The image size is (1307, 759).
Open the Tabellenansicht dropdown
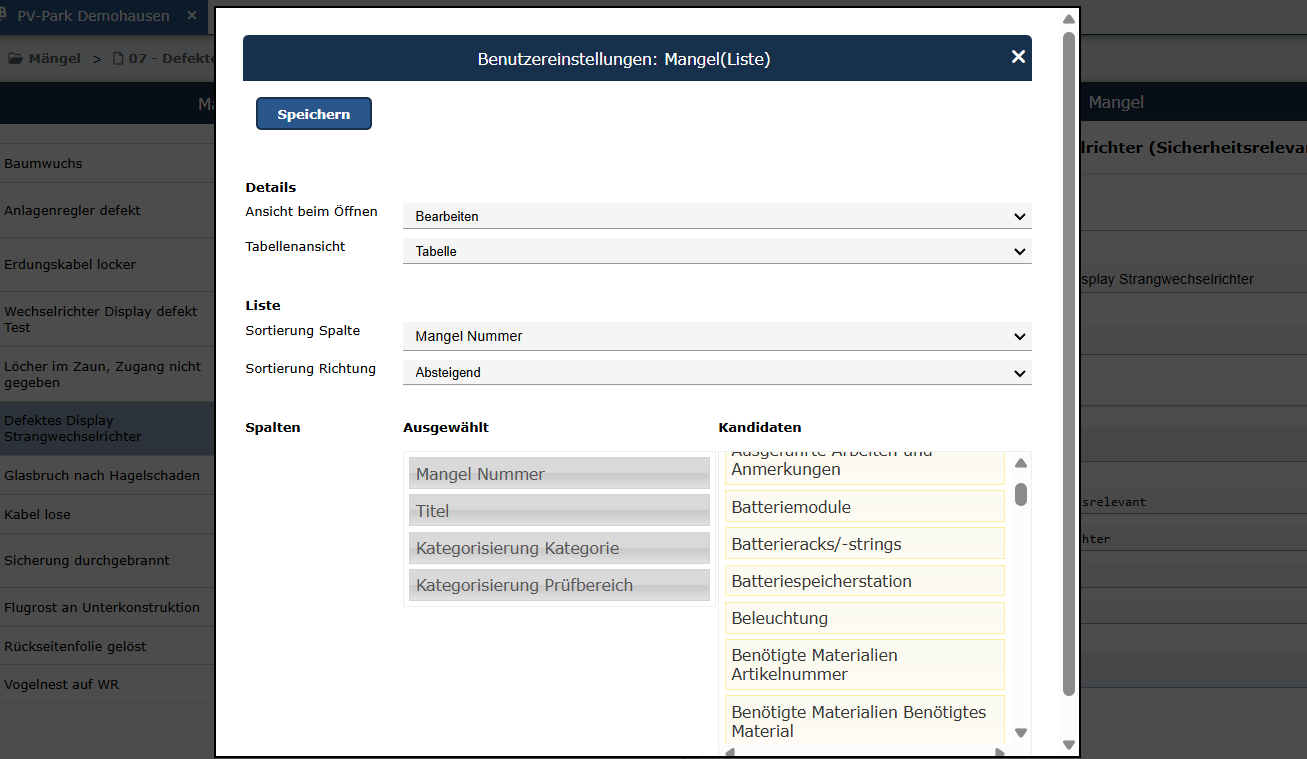click(717, 251)
